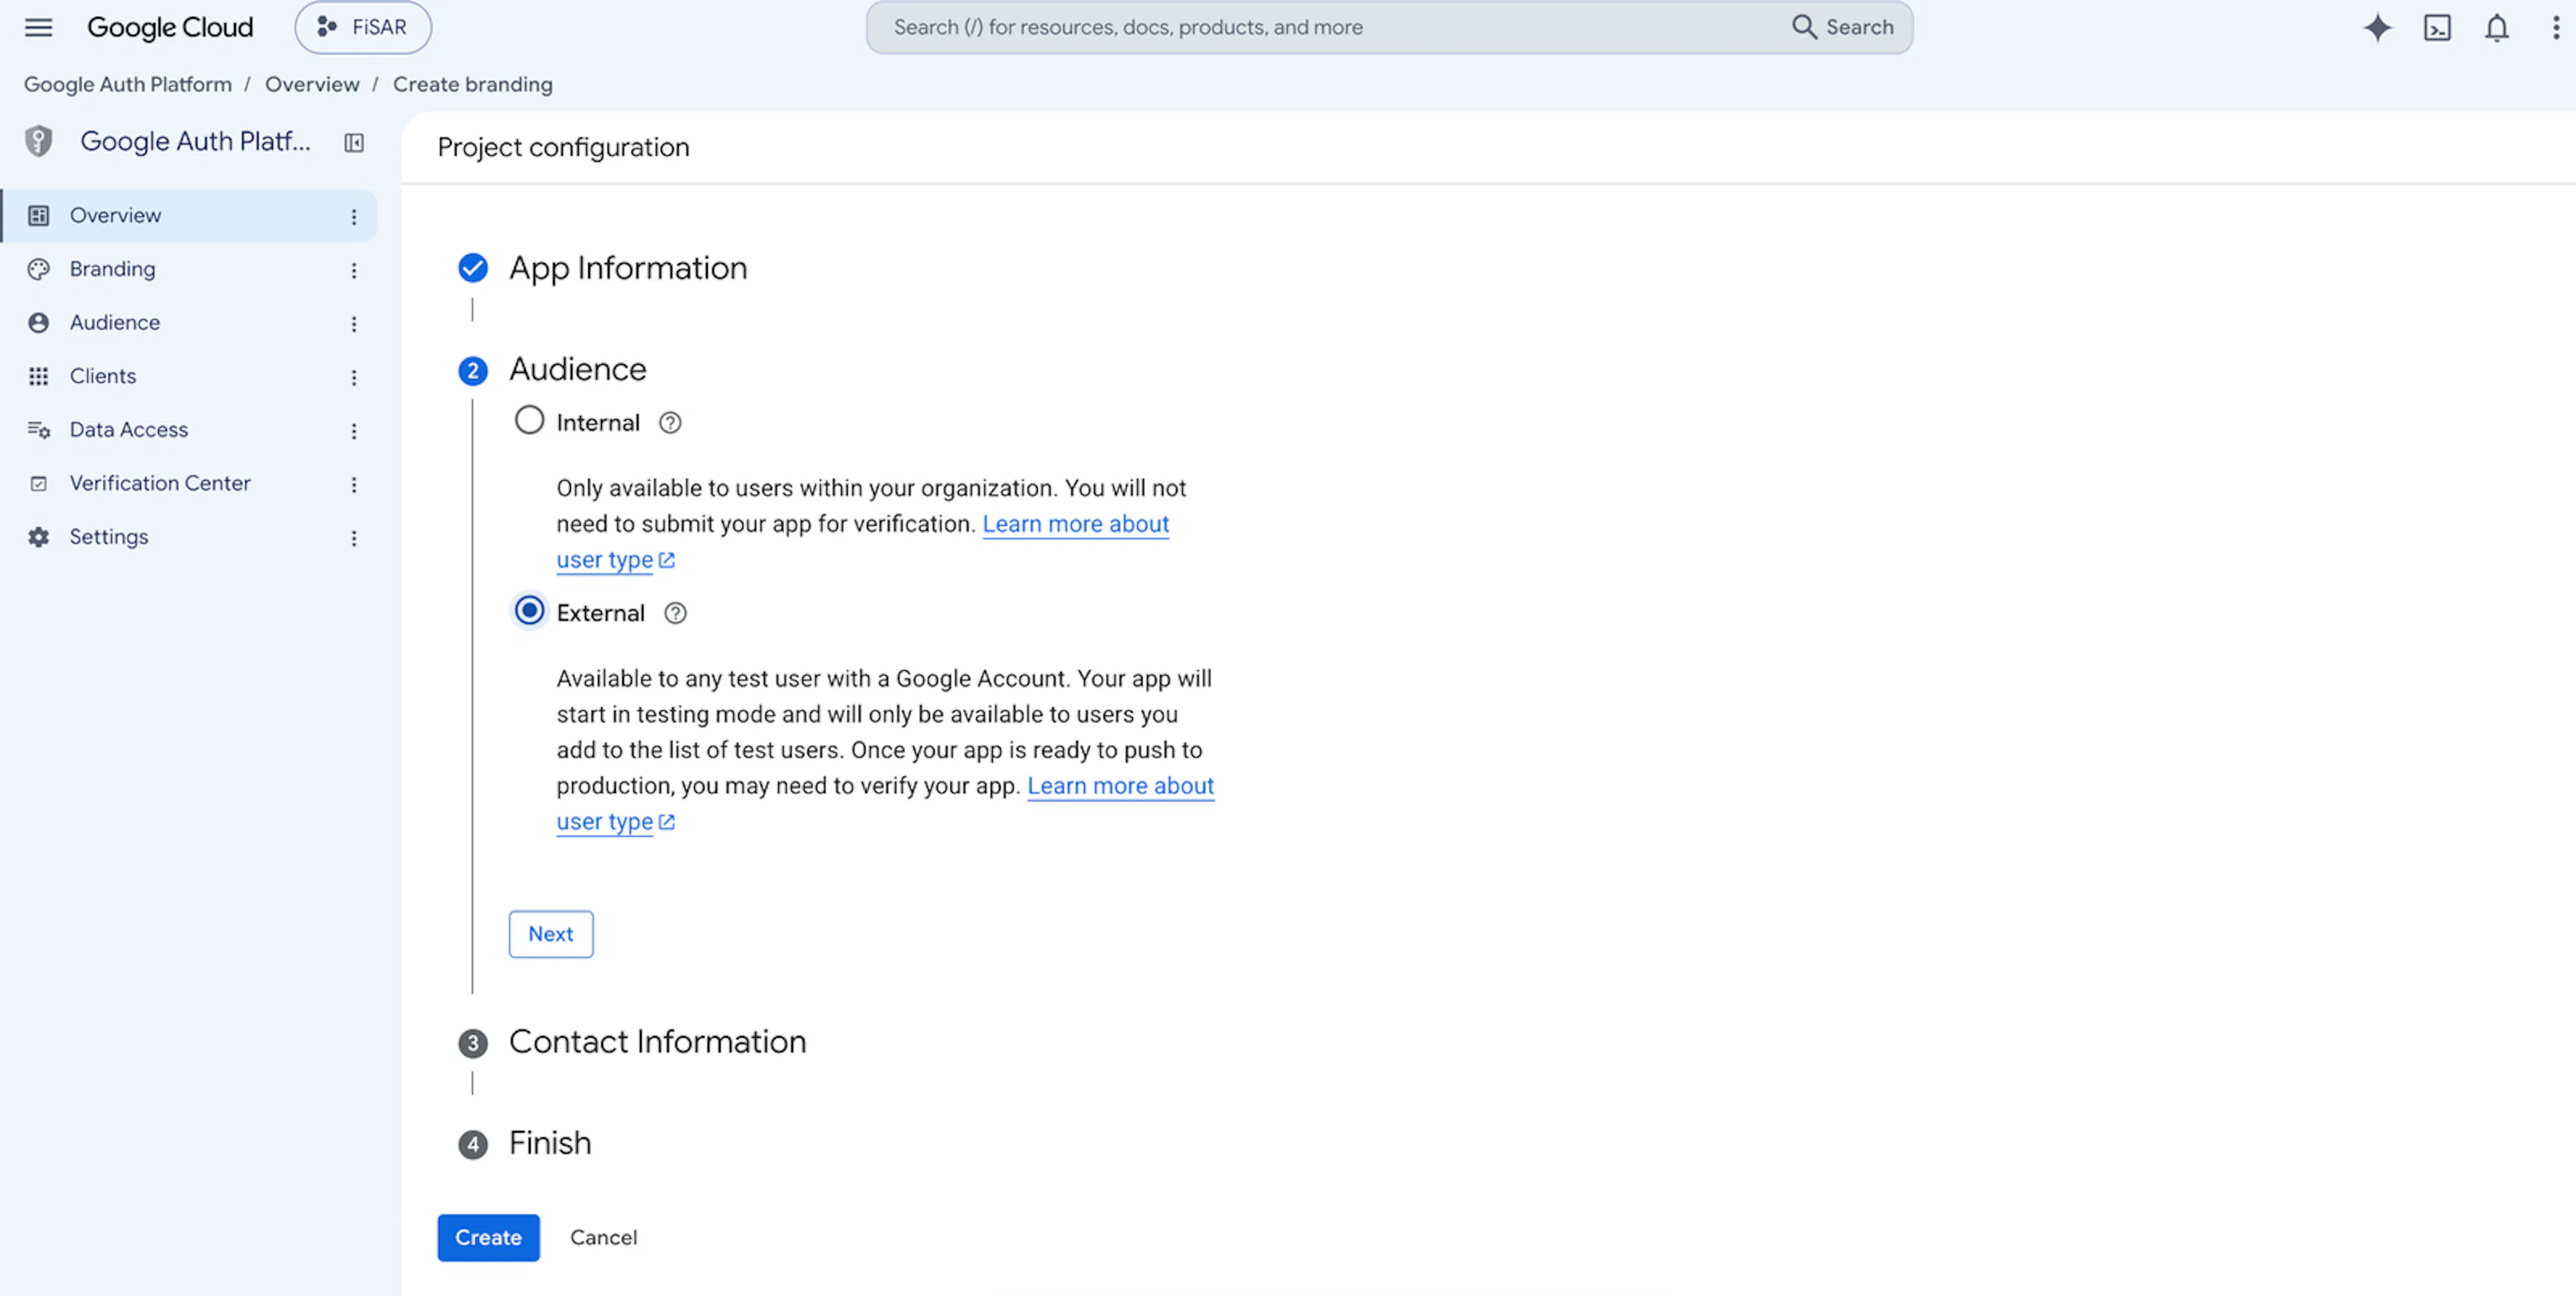Click the help icon next to Internal
Image resolution: width=2576 pixels, height=1296 pixels.
click(x=670, y=423)
